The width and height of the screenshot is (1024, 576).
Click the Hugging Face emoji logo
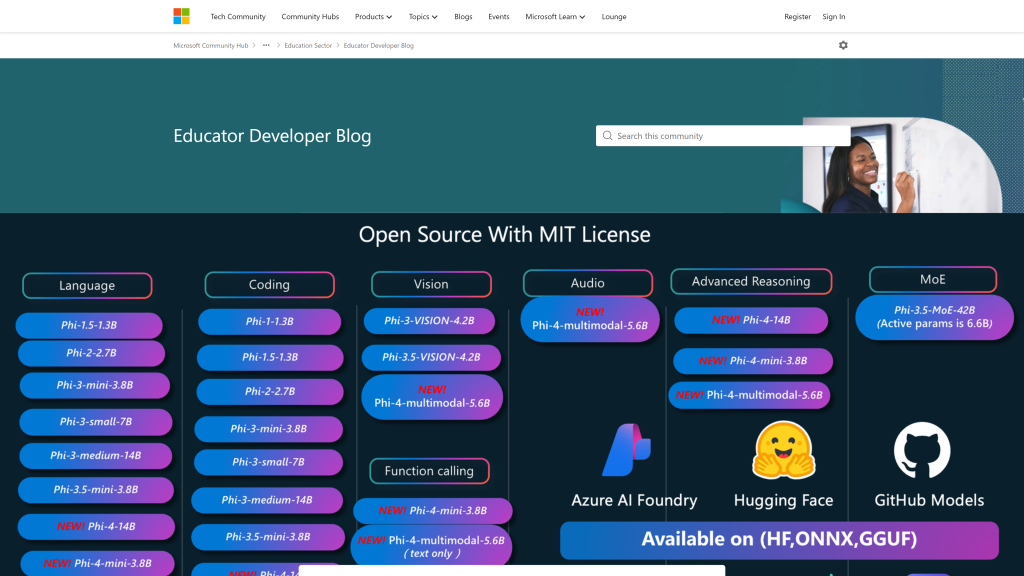(x=783, y=450)
